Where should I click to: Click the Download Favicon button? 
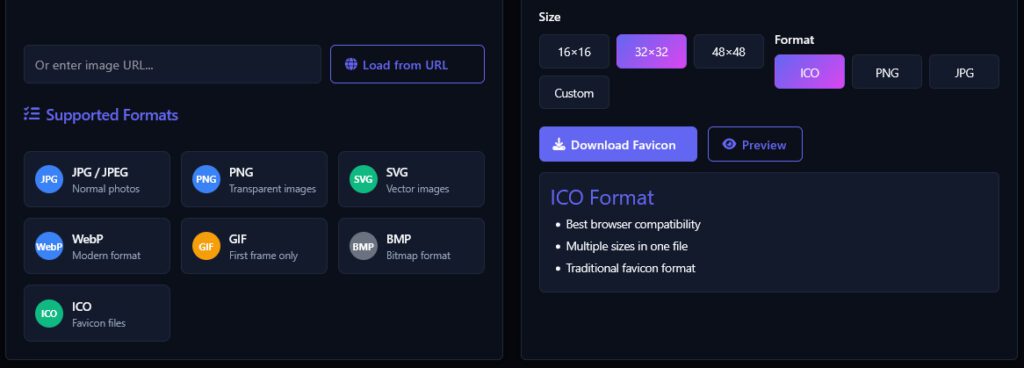click(618, 144)
